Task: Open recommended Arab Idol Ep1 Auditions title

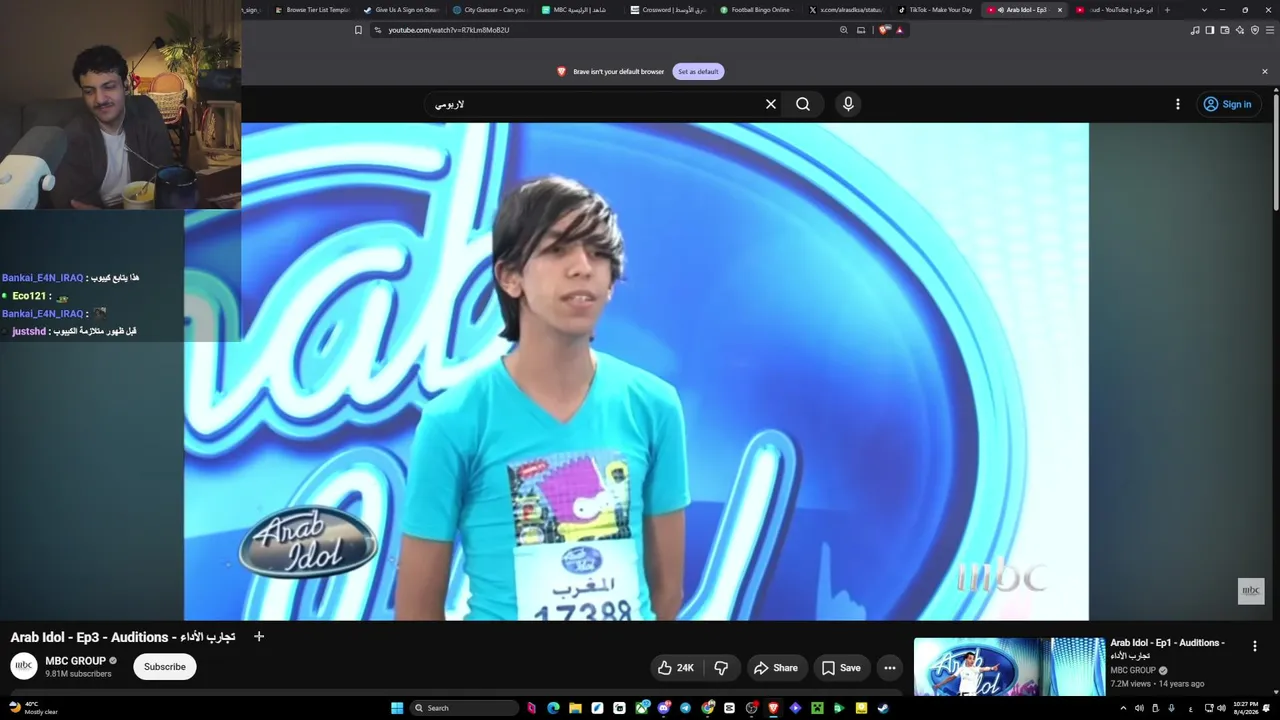Action: 1167,648
